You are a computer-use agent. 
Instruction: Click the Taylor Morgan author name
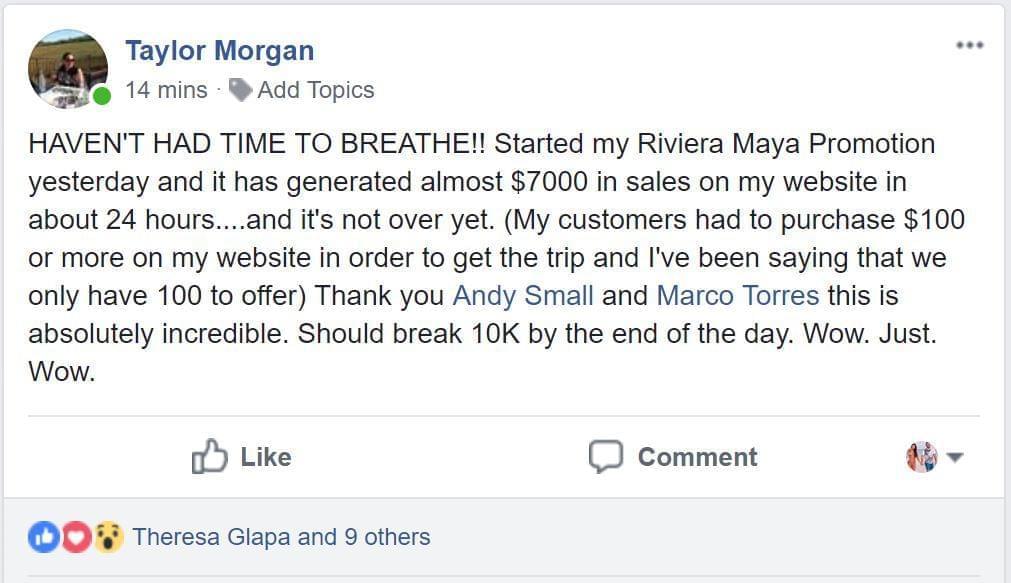click(x=219, y=51)
